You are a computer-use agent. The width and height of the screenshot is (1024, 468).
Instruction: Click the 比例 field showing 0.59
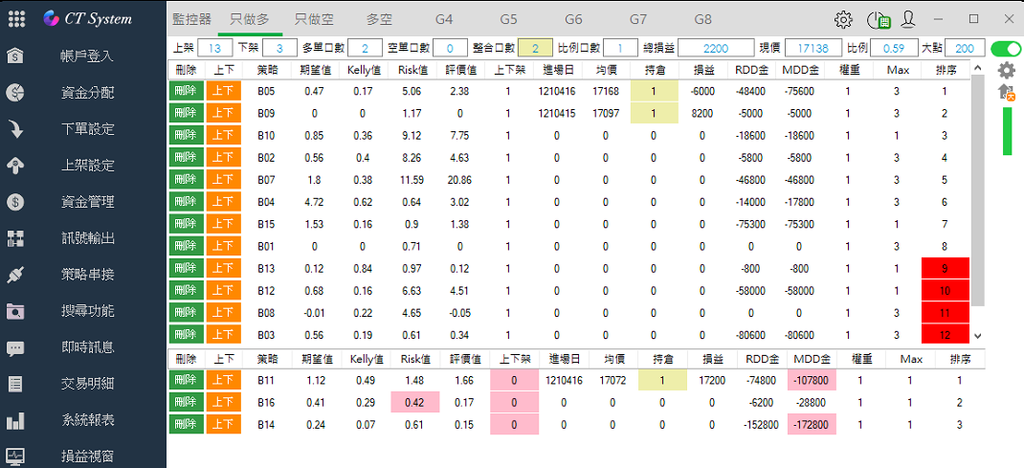(x=893, y=48)
